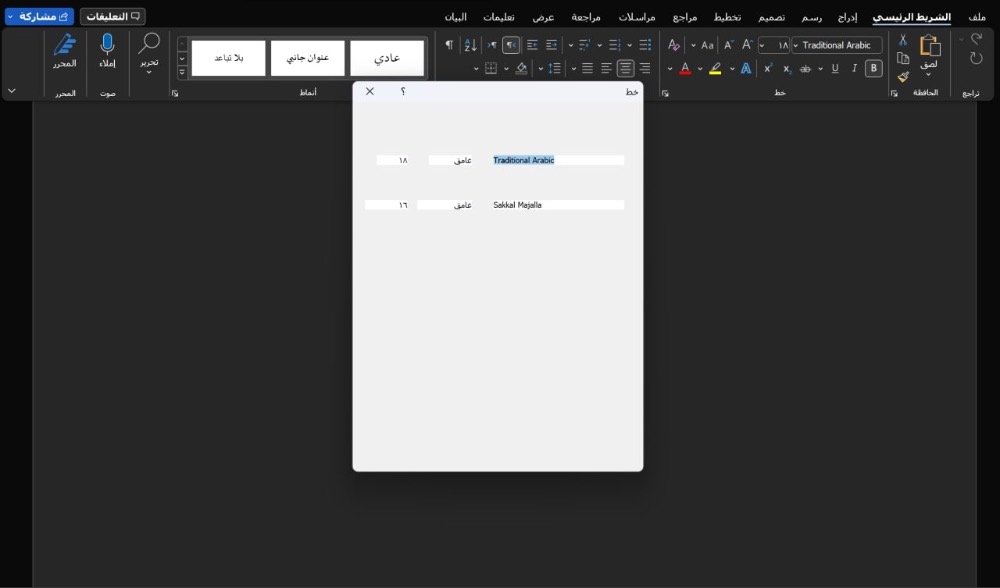Apply text effects with the blue outlined A
The height and width of the screenshot is (588, 1000).
(x=746, y=69)
